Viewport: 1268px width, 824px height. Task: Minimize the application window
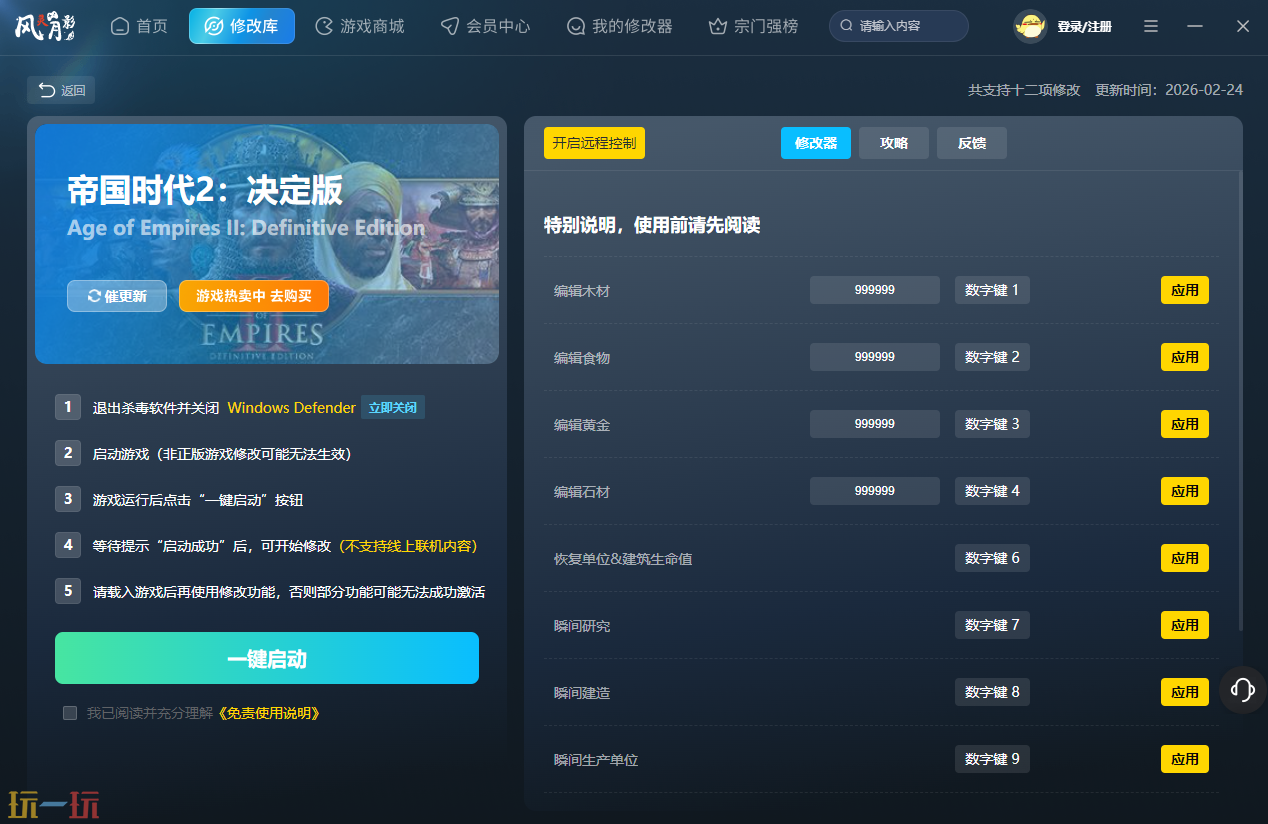click(1195, 26)
